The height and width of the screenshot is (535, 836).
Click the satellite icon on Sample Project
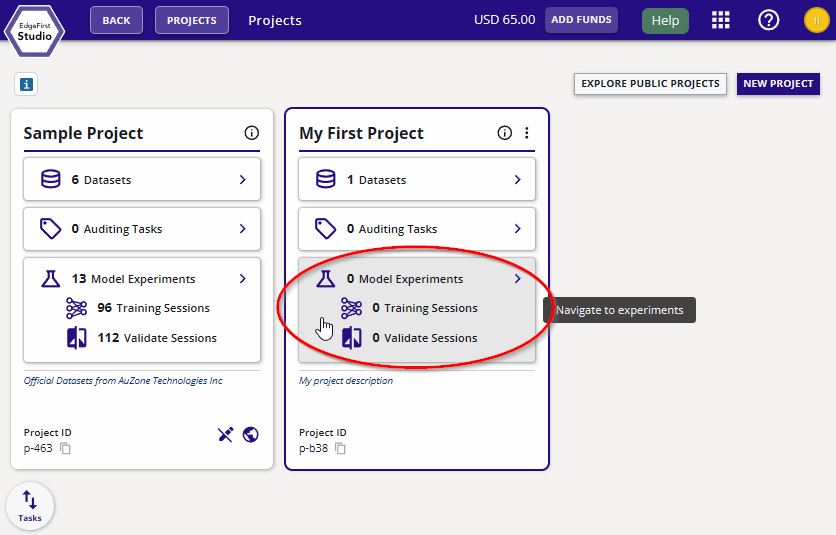(x=226, y=434)
